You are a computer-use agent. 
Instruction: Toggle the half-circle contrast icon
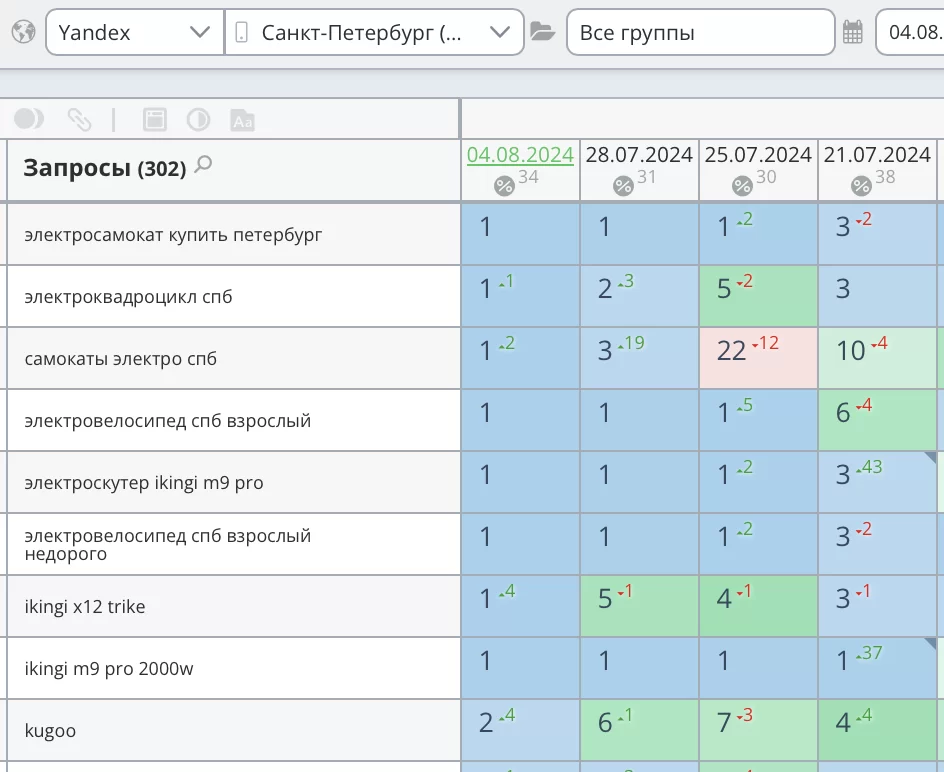198,120
